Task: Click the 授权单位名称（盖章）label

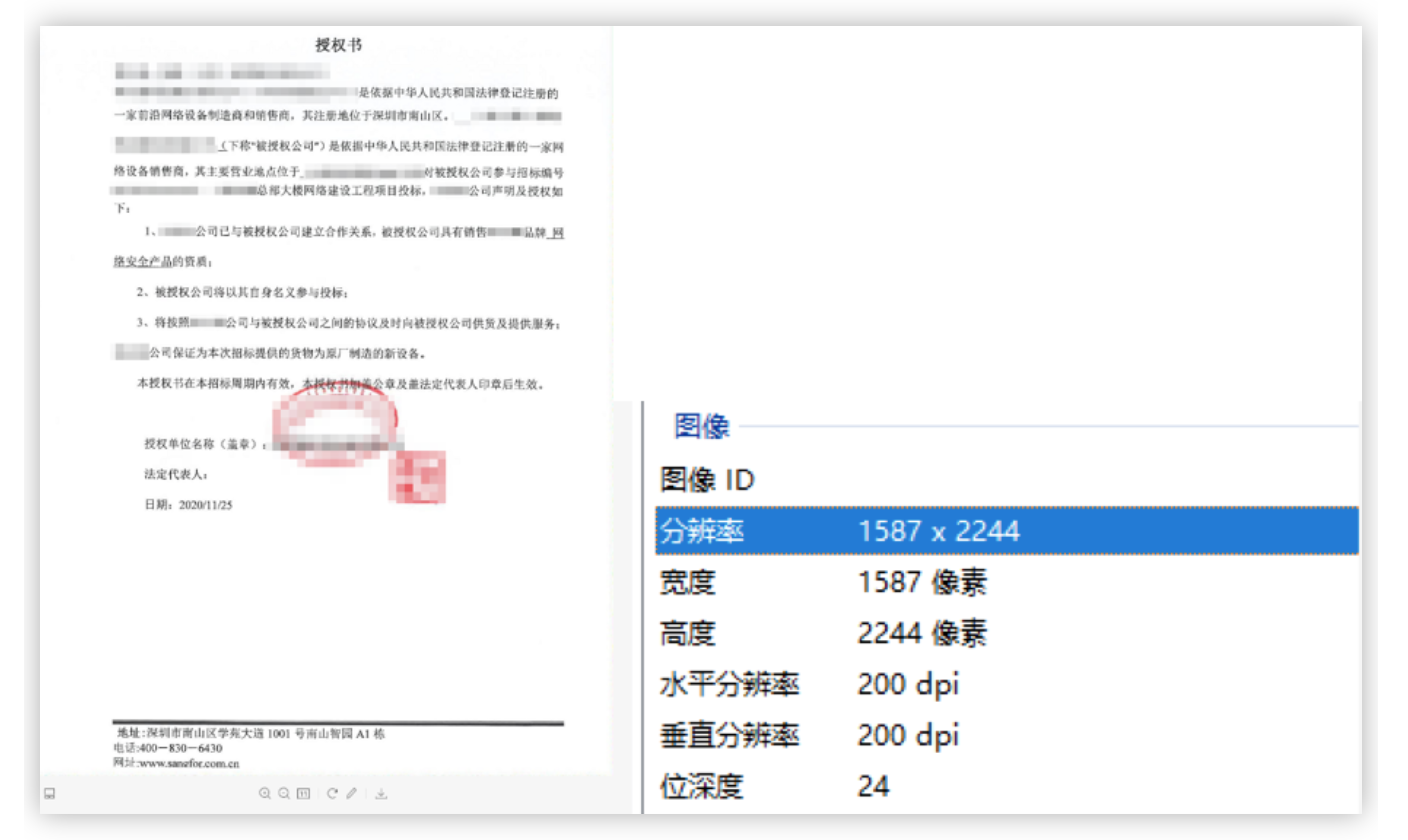Action: click(x=205, y=444)
